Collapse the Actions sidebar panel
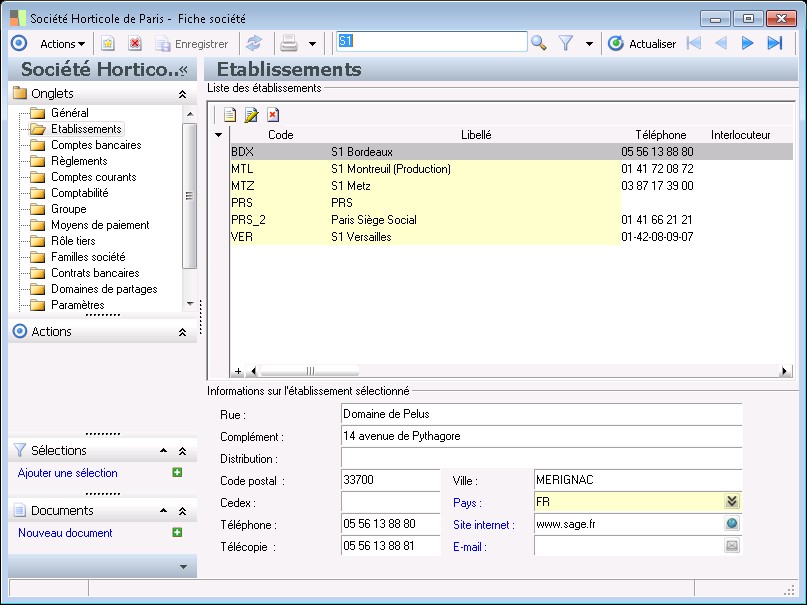This screenshot has height=605, width=807. [x=182, y=332]
